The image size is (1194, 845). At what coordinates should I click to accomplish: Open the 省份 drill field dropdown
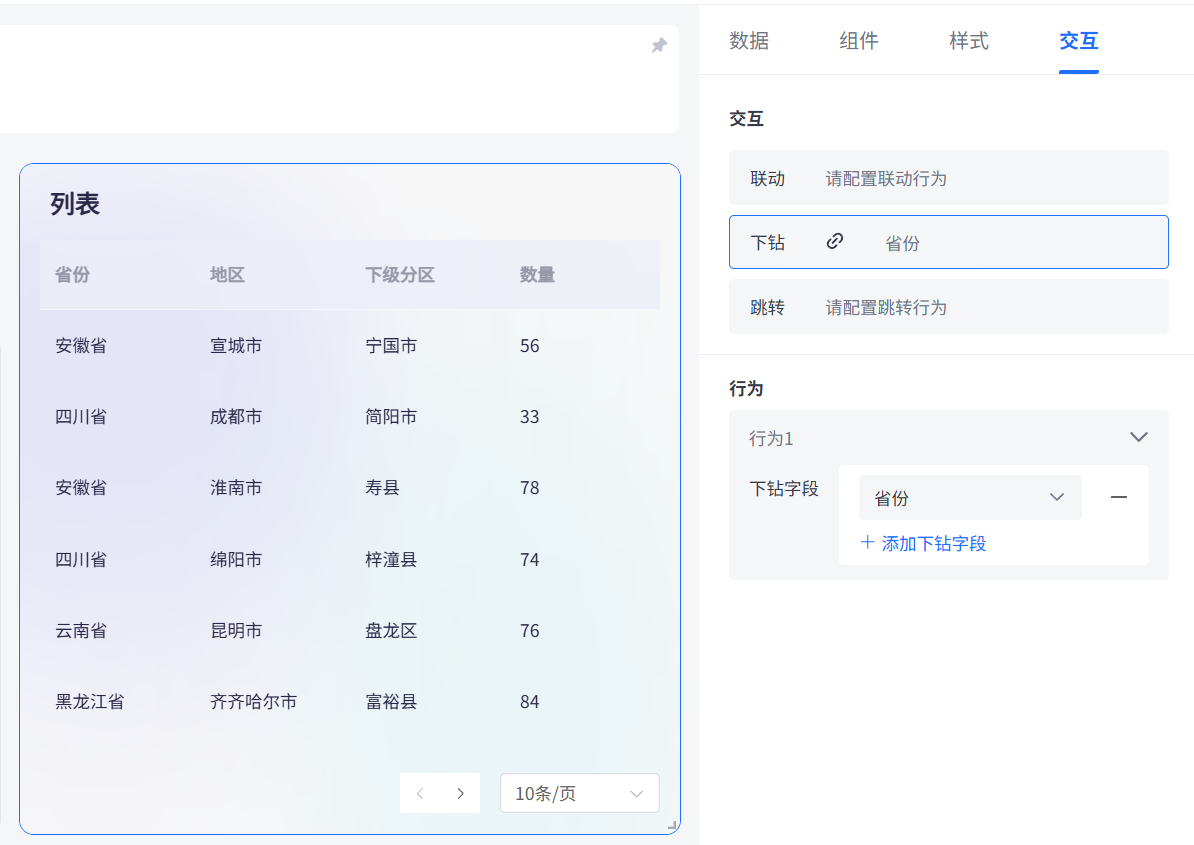tap(969, 498)
